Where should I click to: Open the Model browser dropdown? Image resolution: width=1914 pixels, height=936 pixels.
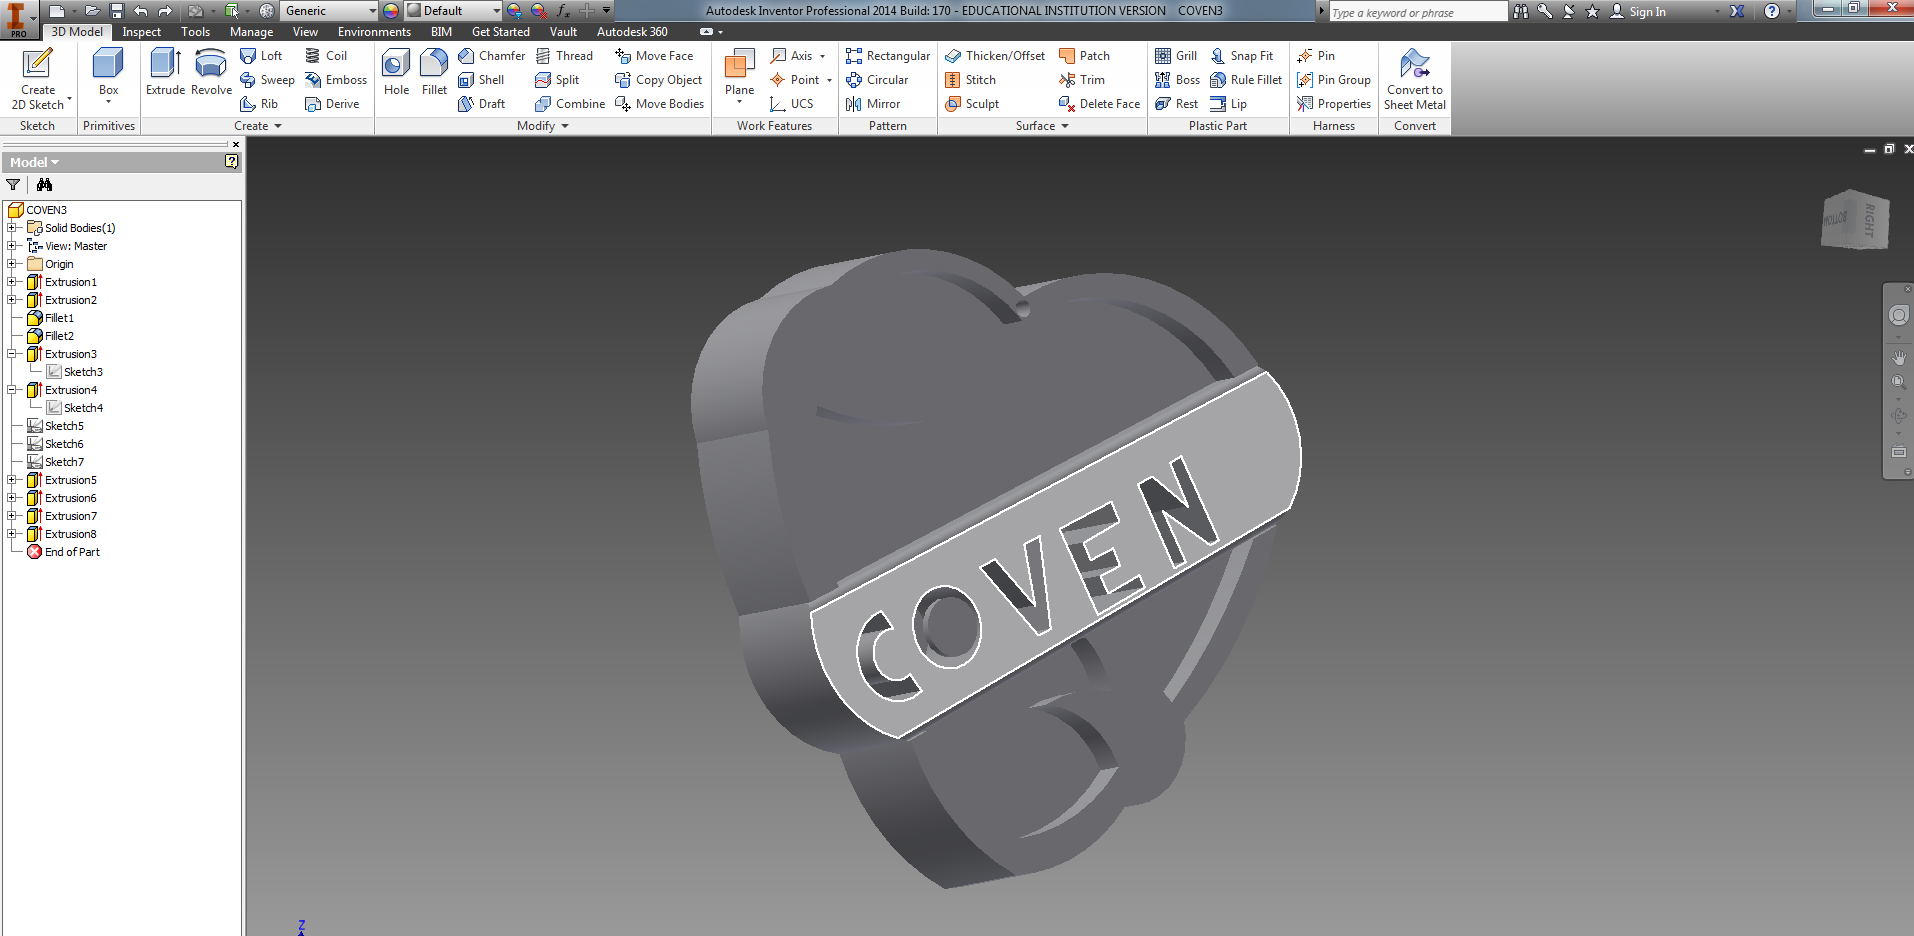pos(35,162)
